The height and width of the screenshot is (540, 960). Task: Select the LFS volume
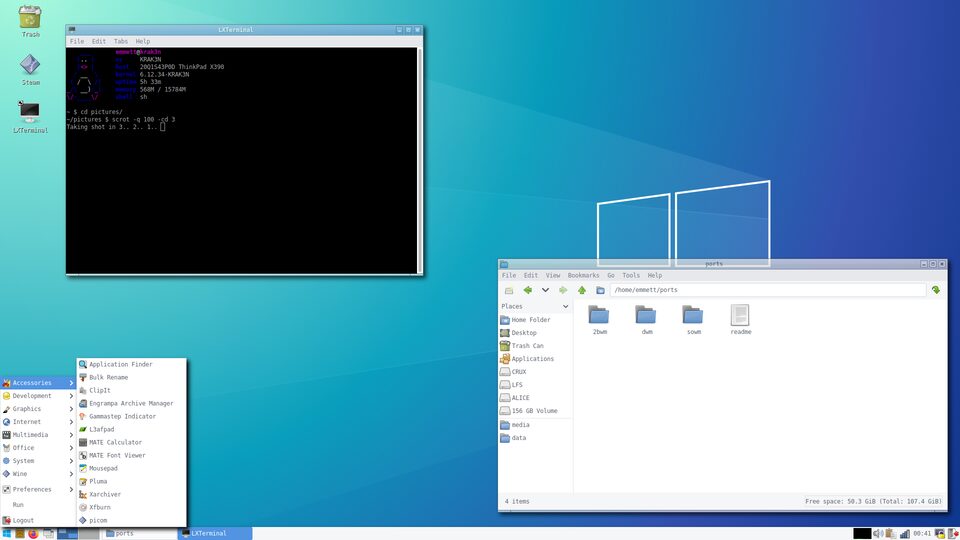click(x=536, y=385)
